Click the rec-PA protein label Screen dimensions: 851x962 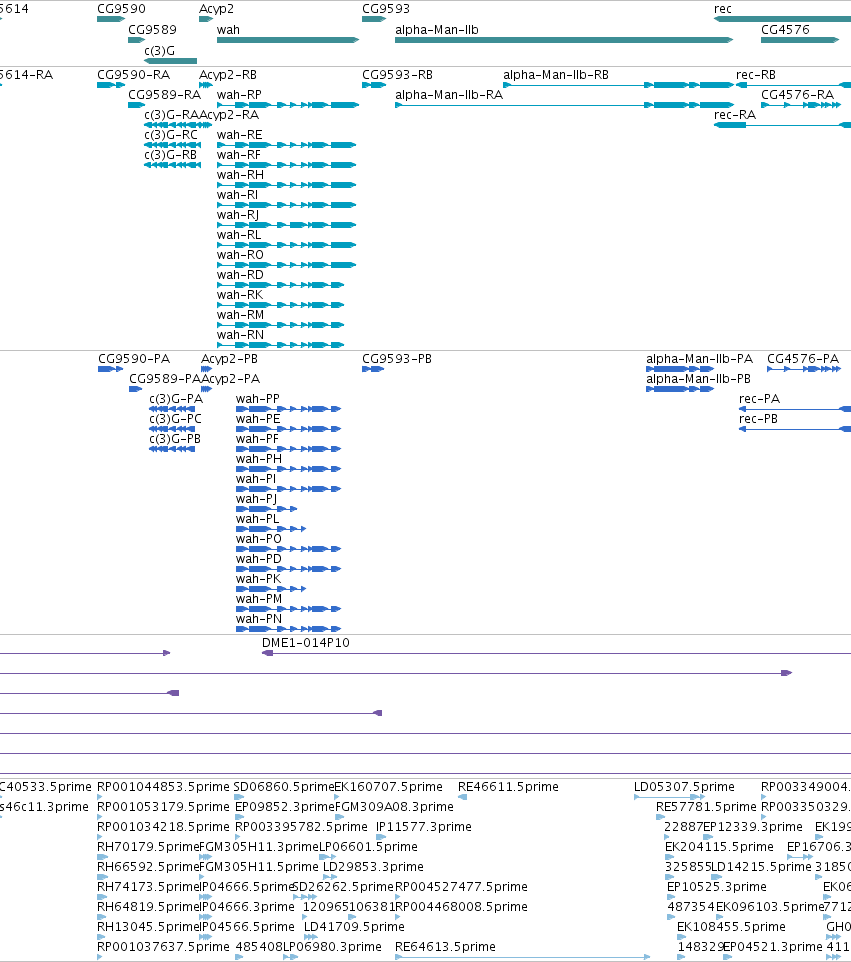[x=759, y=398]
